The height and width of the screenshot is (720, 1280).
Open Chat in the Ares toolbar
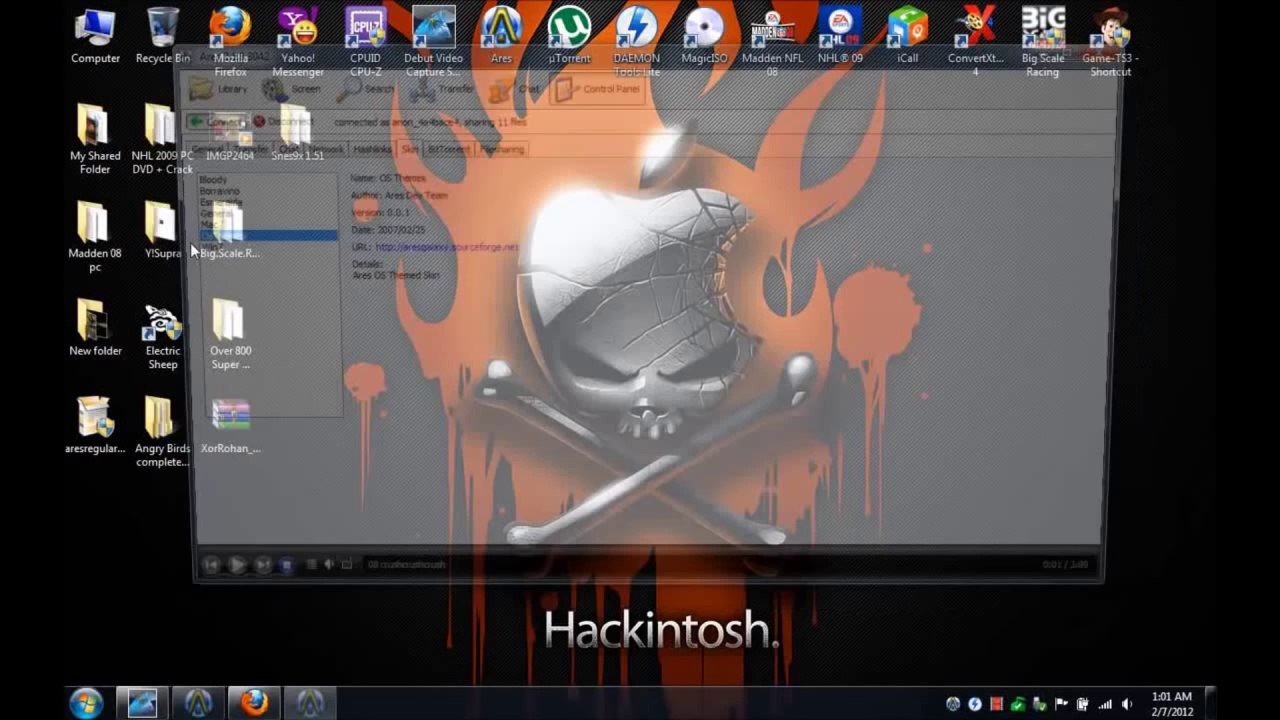click(514, 89)
